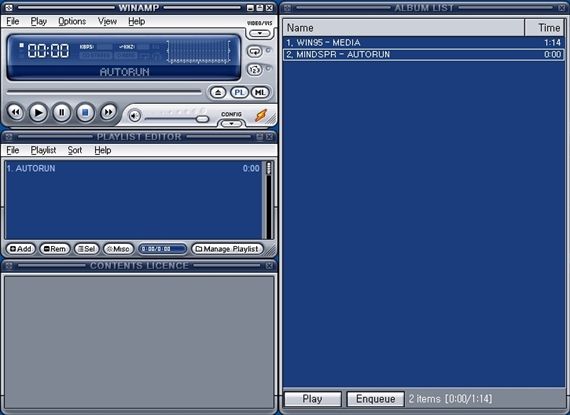
Task: Open the Playlist menu in Playlist Editor
Action: pyautogui.click(x=43, y=150)
